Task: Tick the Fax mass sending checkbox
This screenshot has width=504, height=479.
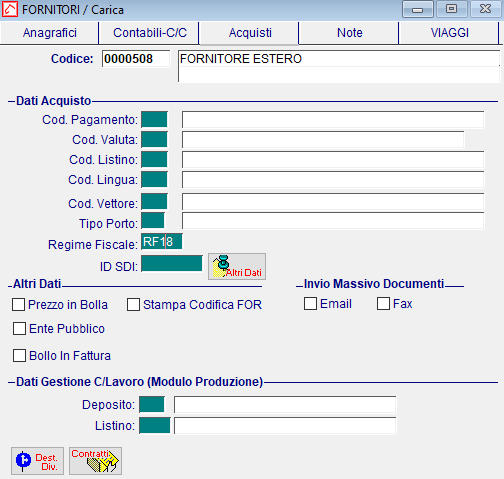Action: [383, 304]
